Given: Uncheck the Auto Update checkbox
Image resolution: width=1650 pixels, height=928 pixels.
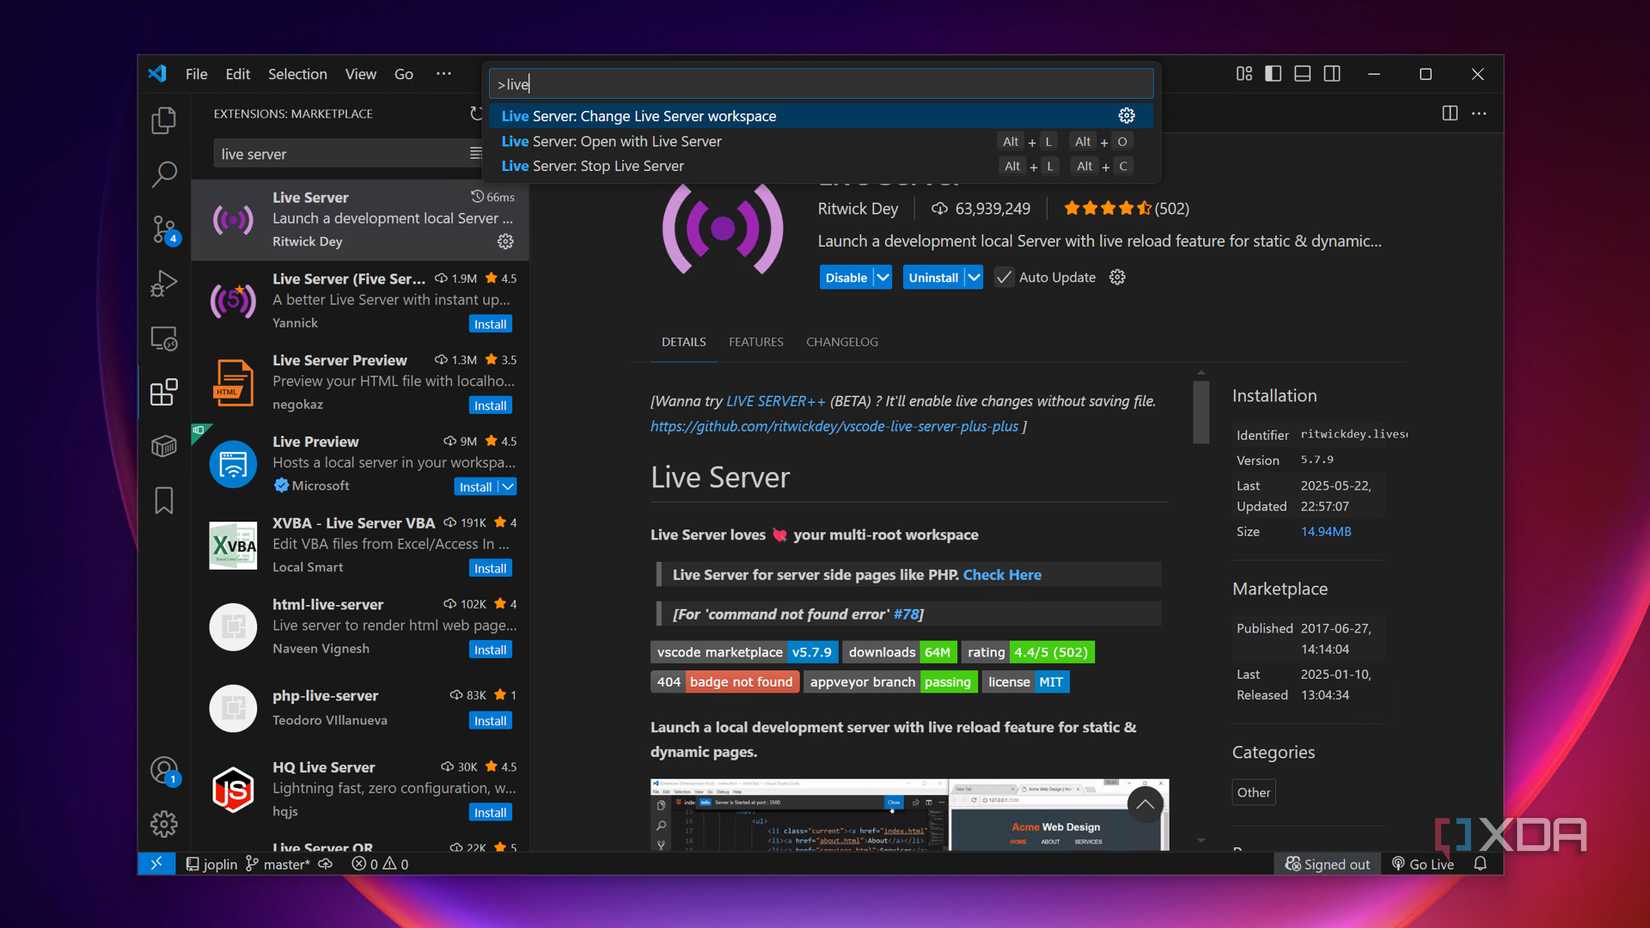Looking at the screenshot, I should pos(1003,277).
